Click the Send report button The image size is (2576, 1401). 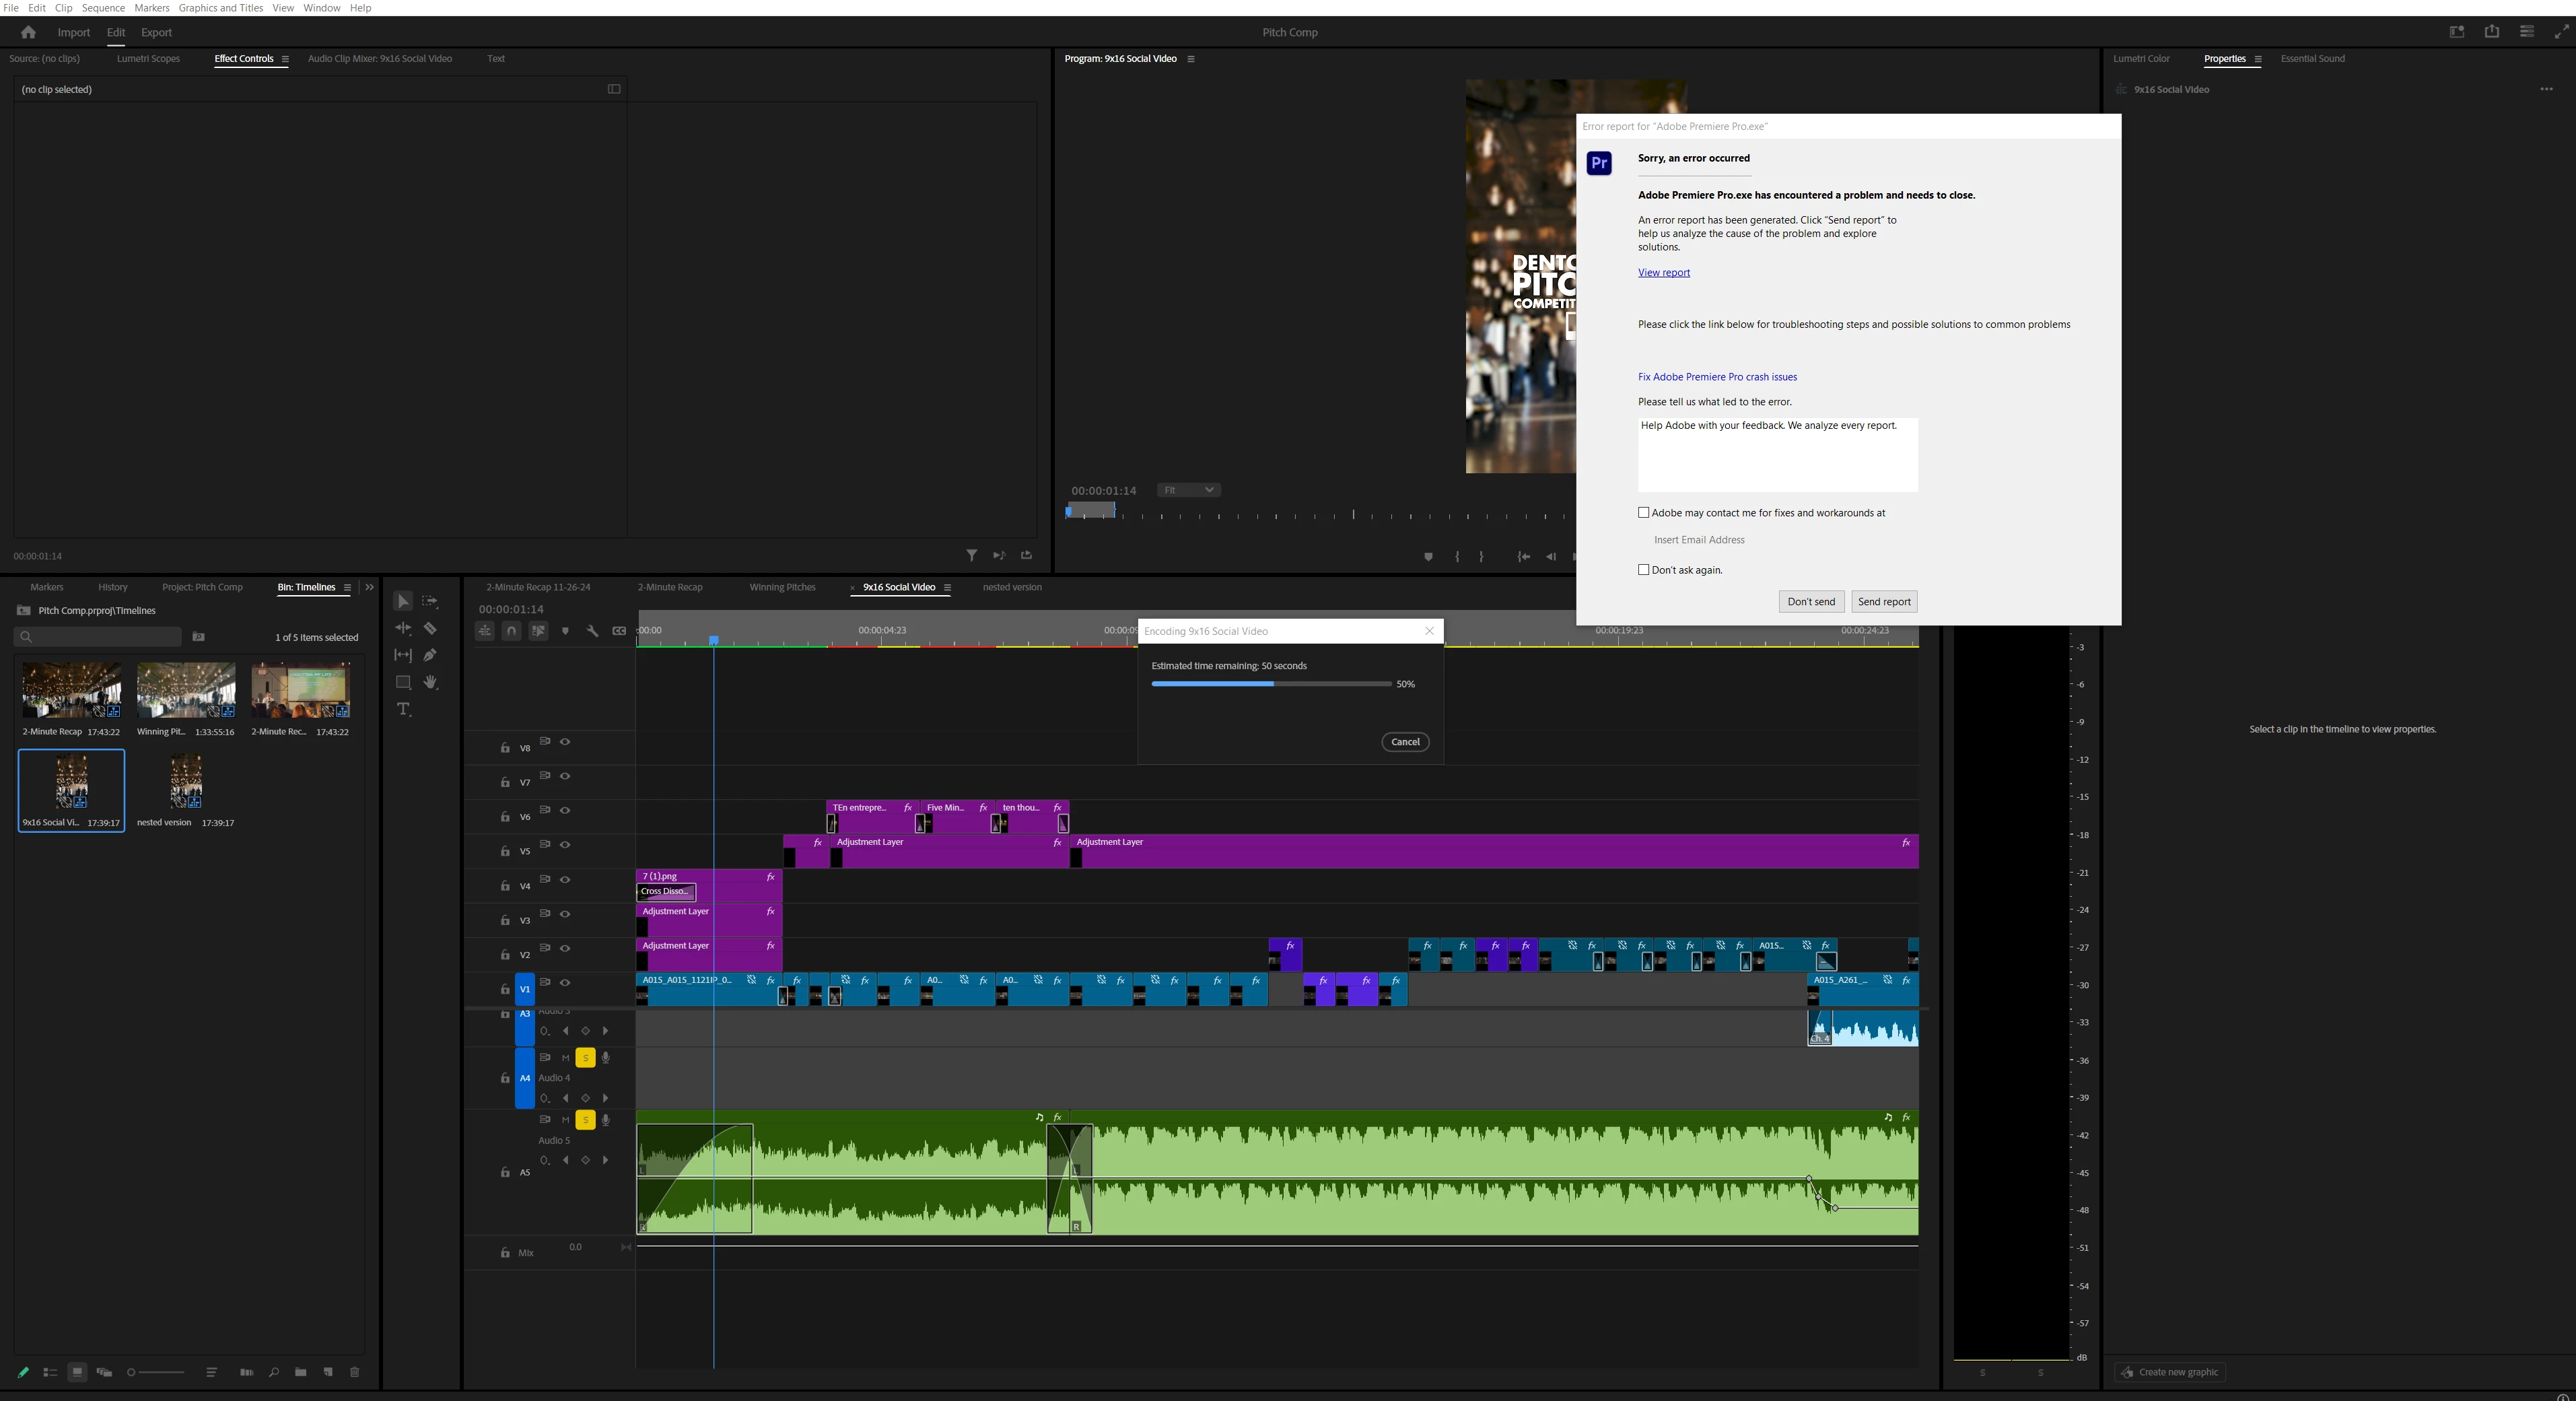click(x=1883, y=602)
